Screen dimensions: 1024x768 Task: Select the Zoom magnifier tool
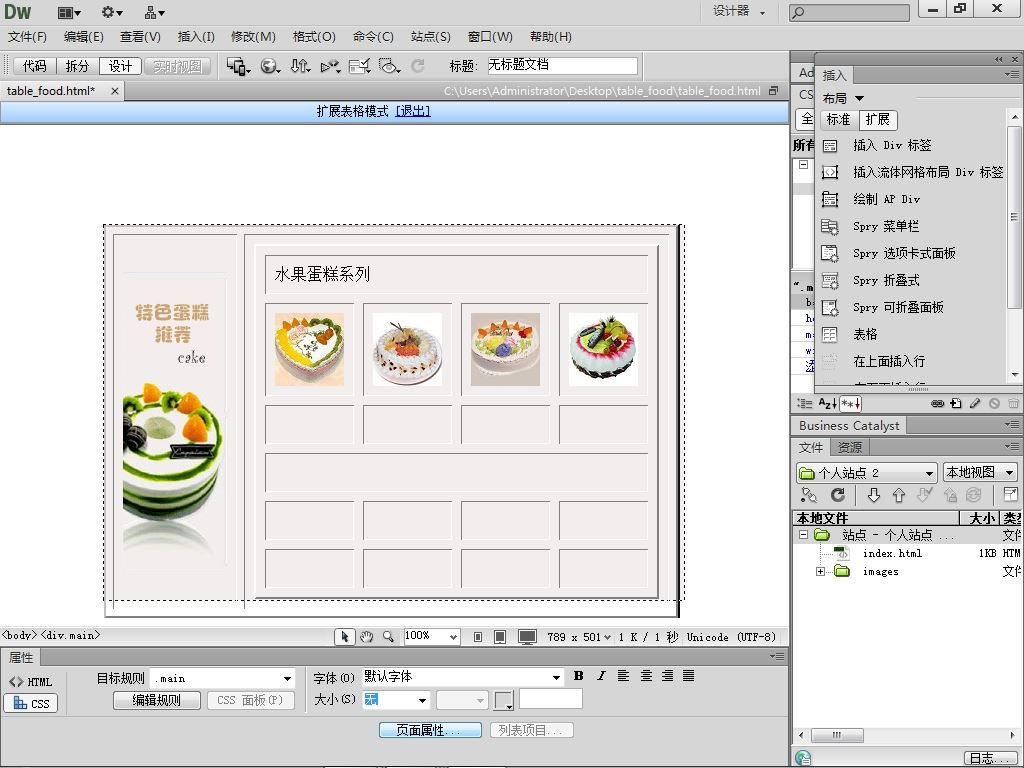coord(389,637)
